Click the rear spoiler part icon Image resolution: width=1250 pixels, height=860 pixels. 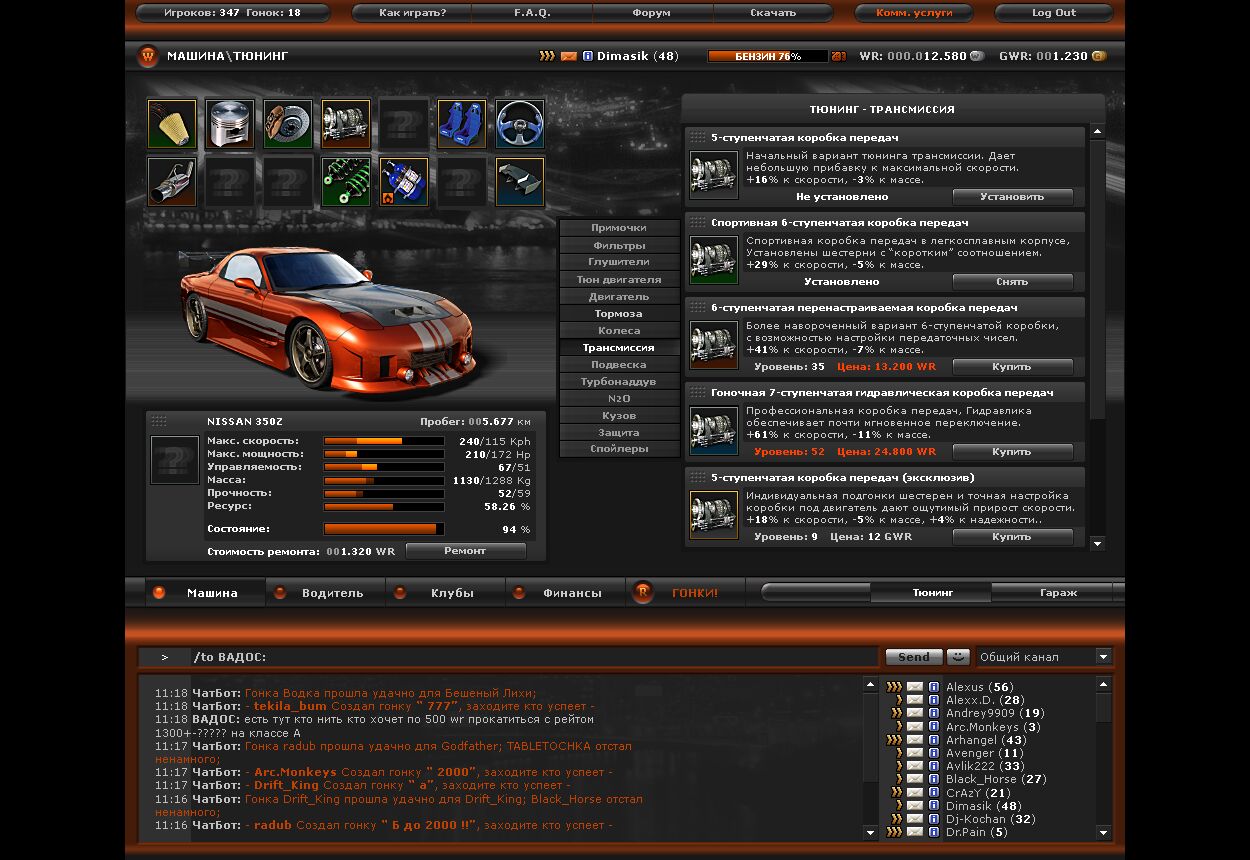[520, 182]
